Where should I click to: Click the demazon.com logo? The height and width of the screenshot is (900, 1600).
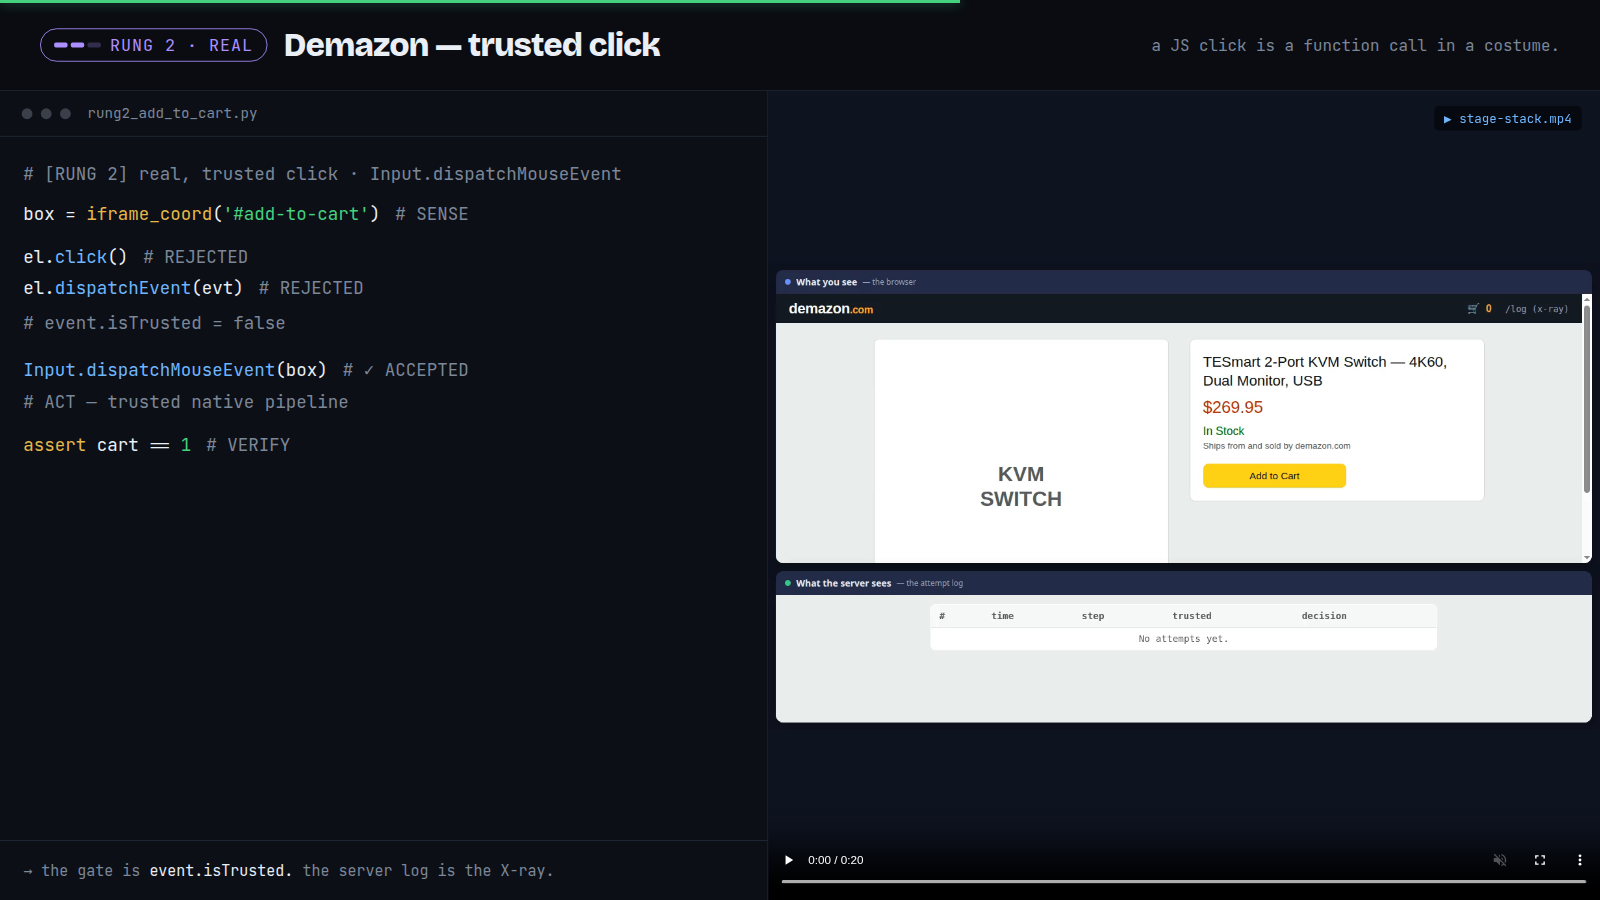[x=831, y=309]
